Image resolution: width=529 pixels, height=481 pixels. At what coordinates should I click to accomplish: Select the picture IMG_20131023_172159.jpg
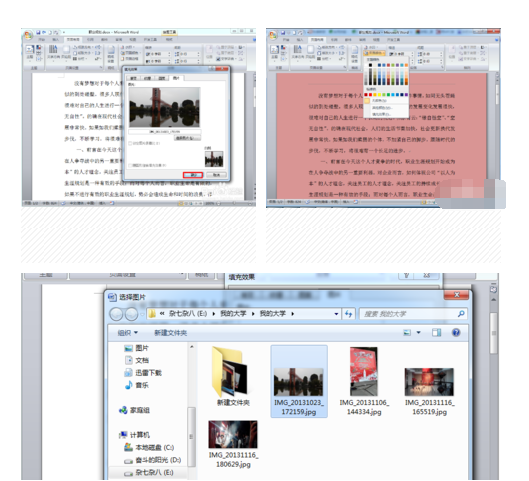299,381
